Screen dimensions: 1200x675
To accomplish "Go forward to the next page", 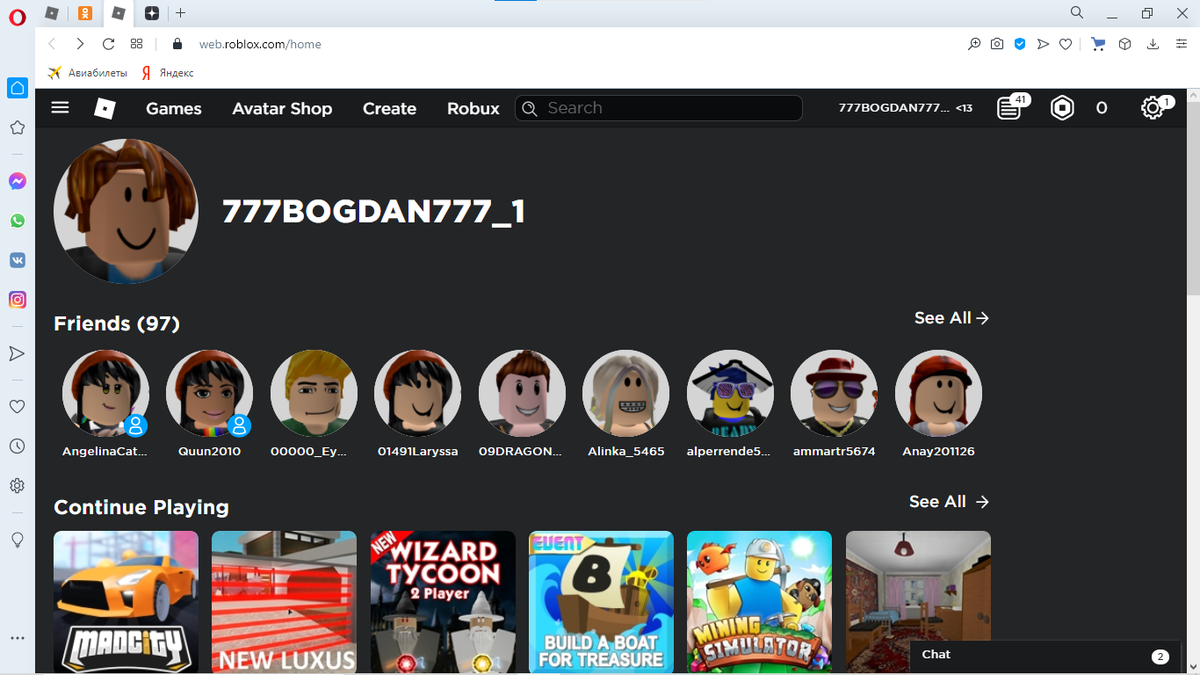I will [x=80, y=44].
